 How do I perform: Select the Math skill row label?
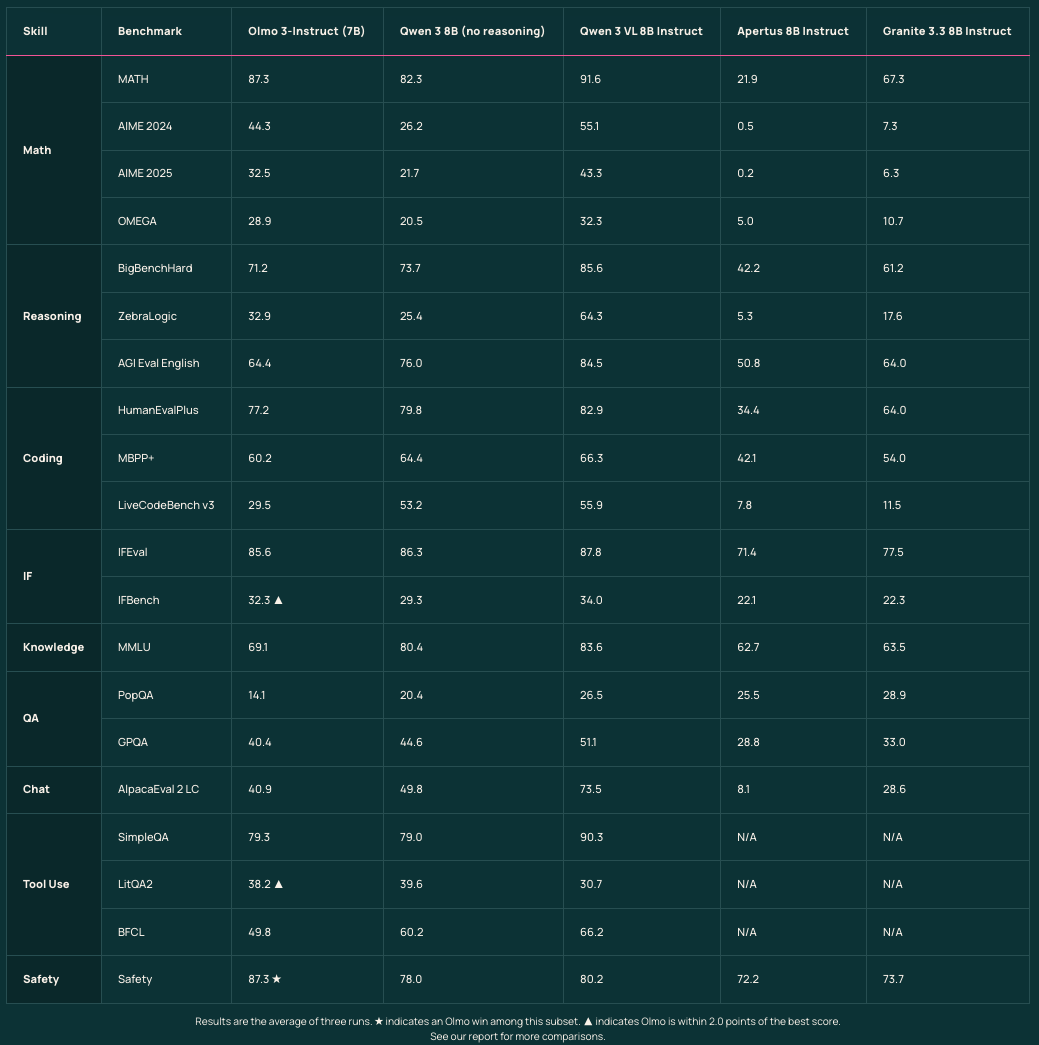pos(37,150)
